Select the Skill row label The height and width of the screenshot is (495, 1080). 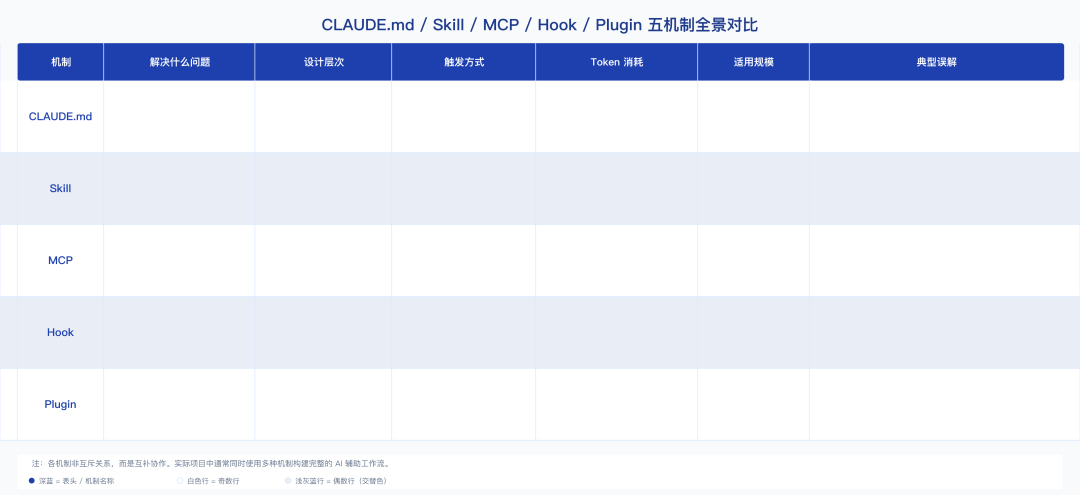point(61,188)
